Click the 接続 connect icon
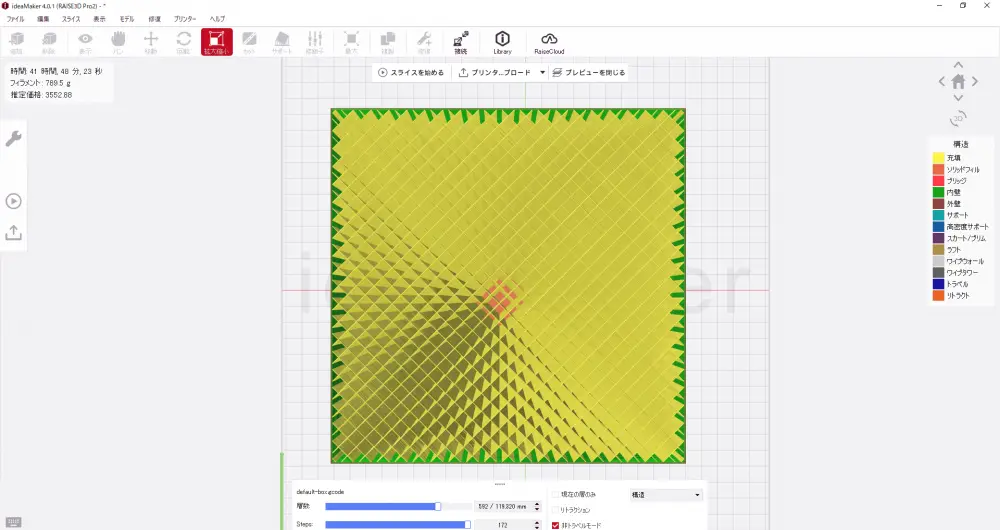This screenshot has height=530, width=1000. 460,42
